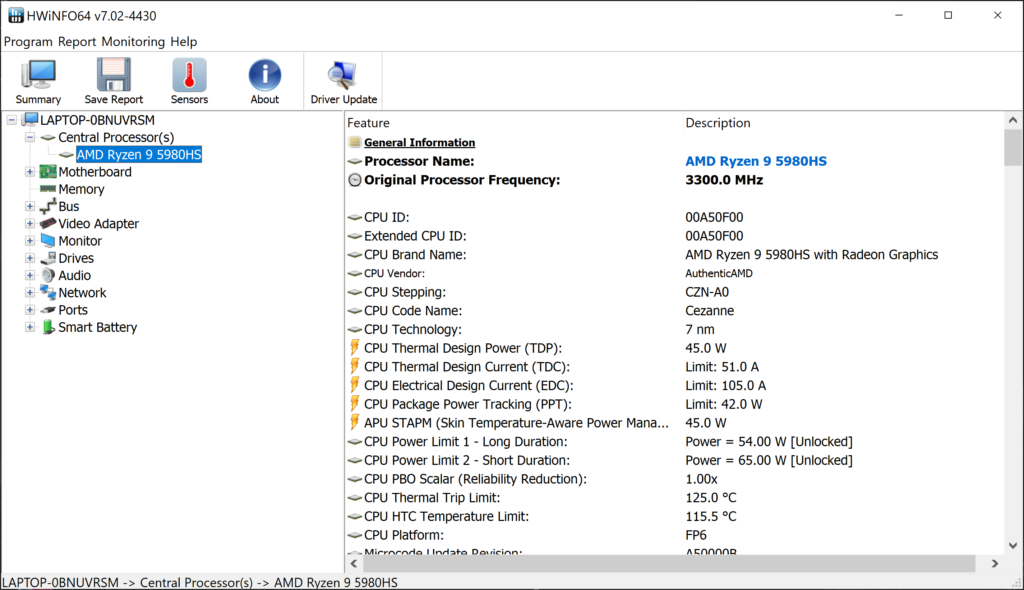The image size is (1024, 590).
Task: Expand the Network node
Action: tap(30, 292)
